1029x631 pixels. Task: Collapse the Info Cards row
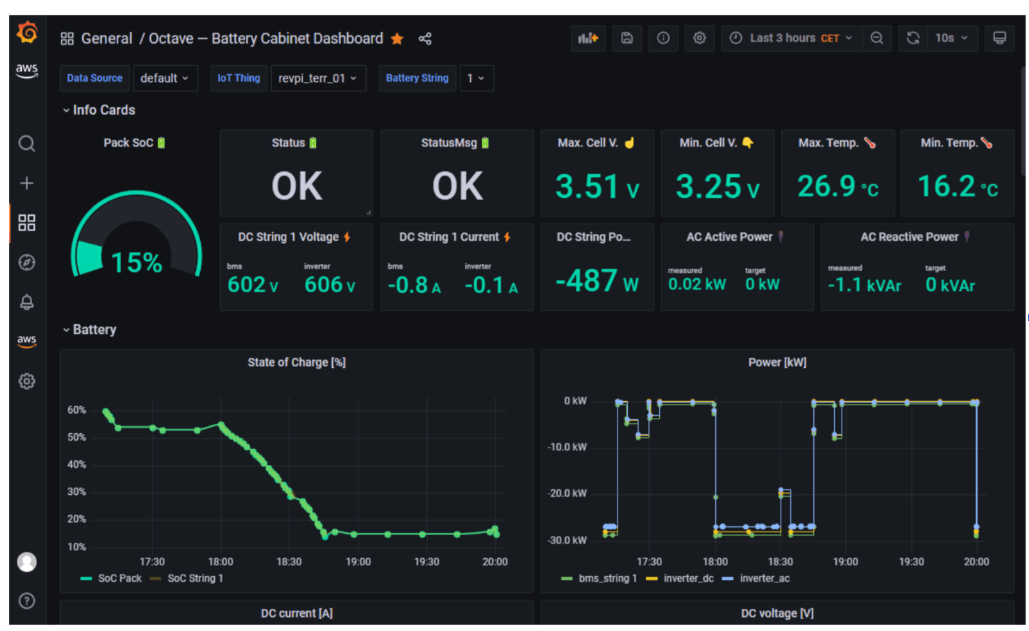[98, 110]
